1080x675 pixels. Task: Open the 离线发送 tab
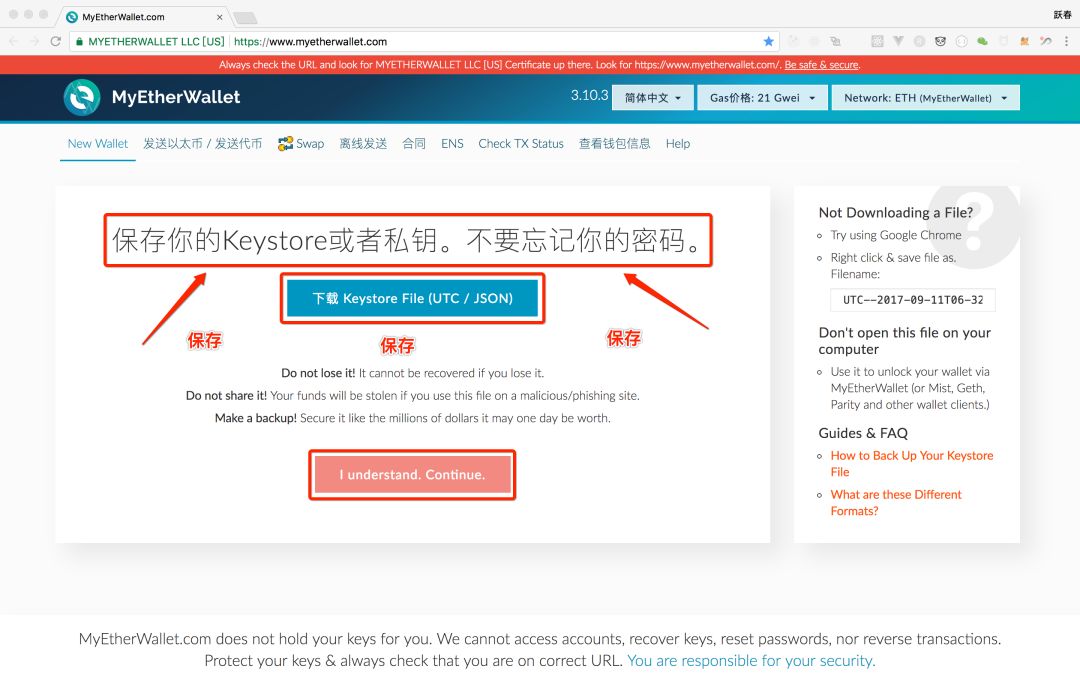click(363, 143)
